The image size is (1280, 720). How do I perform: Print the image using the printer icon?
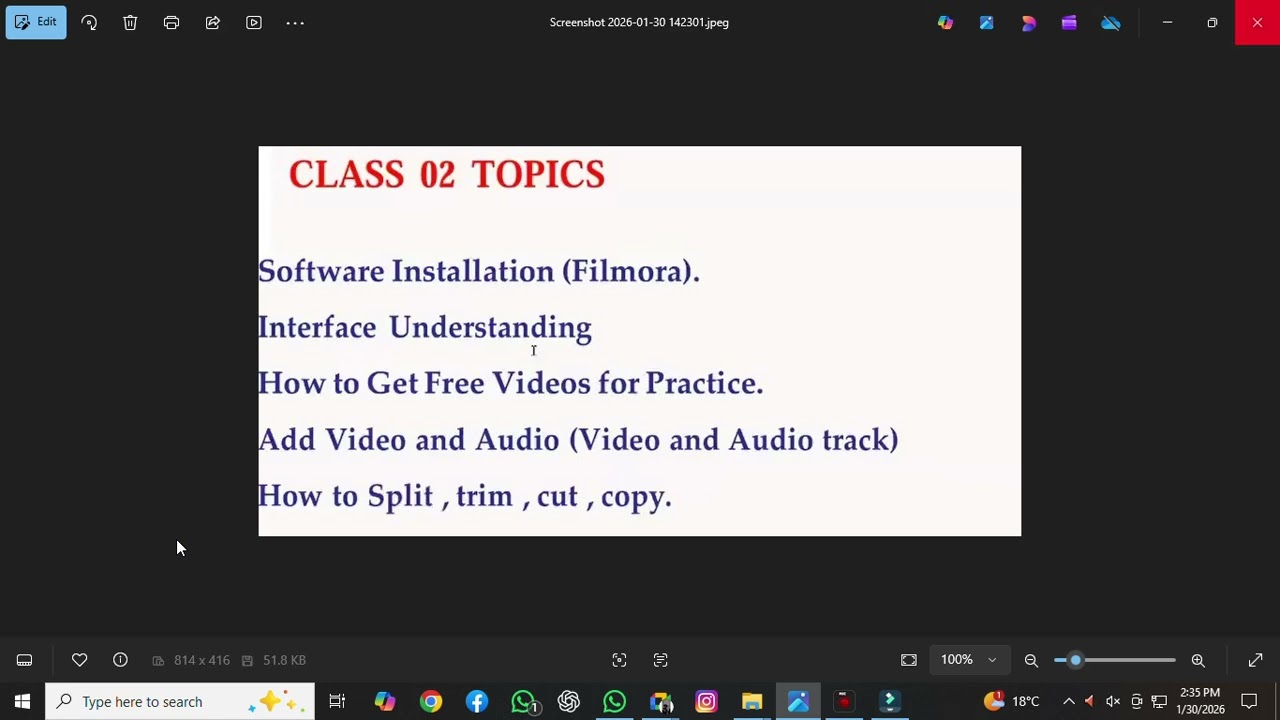[171, 22]
